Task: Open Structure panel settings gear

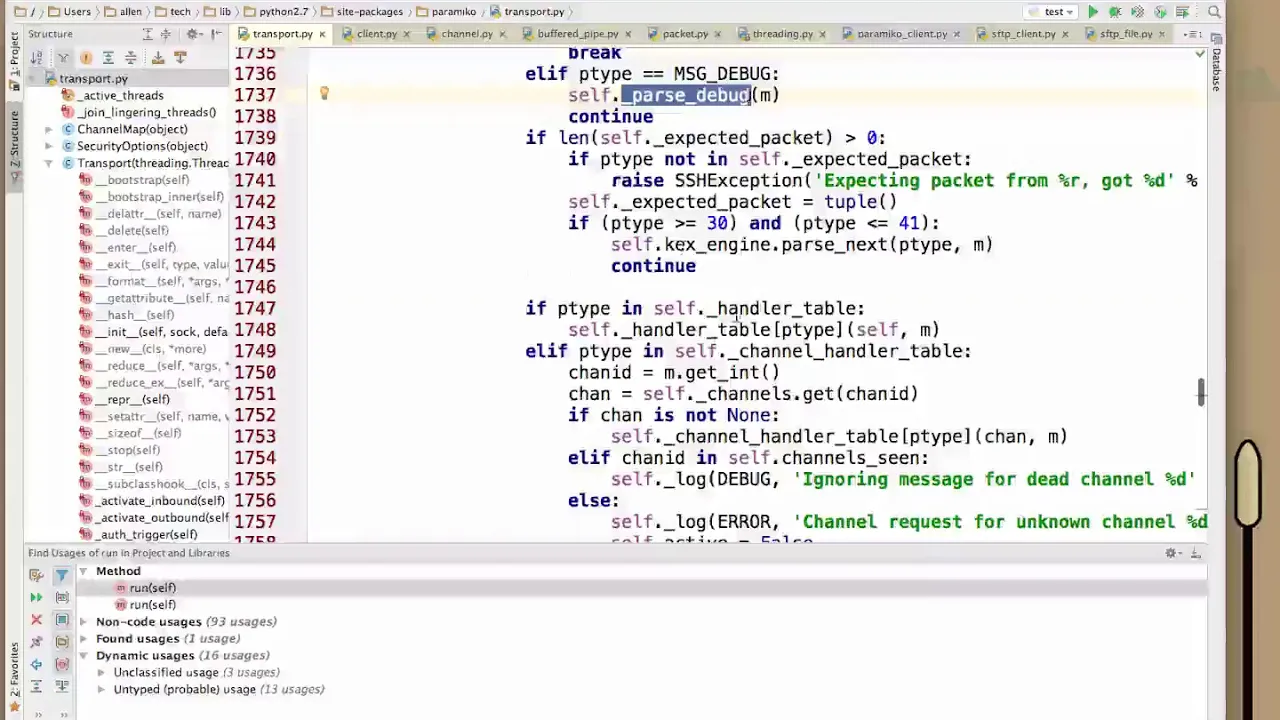Action: [x=194, y=34]
